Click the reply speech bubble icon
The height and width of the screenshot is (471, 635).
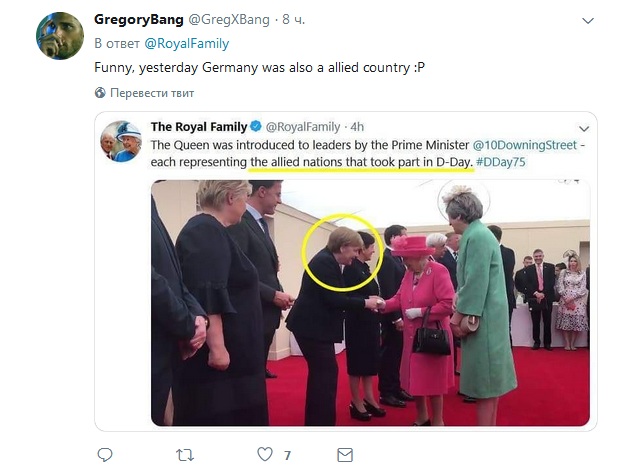[x=103, y=455]
